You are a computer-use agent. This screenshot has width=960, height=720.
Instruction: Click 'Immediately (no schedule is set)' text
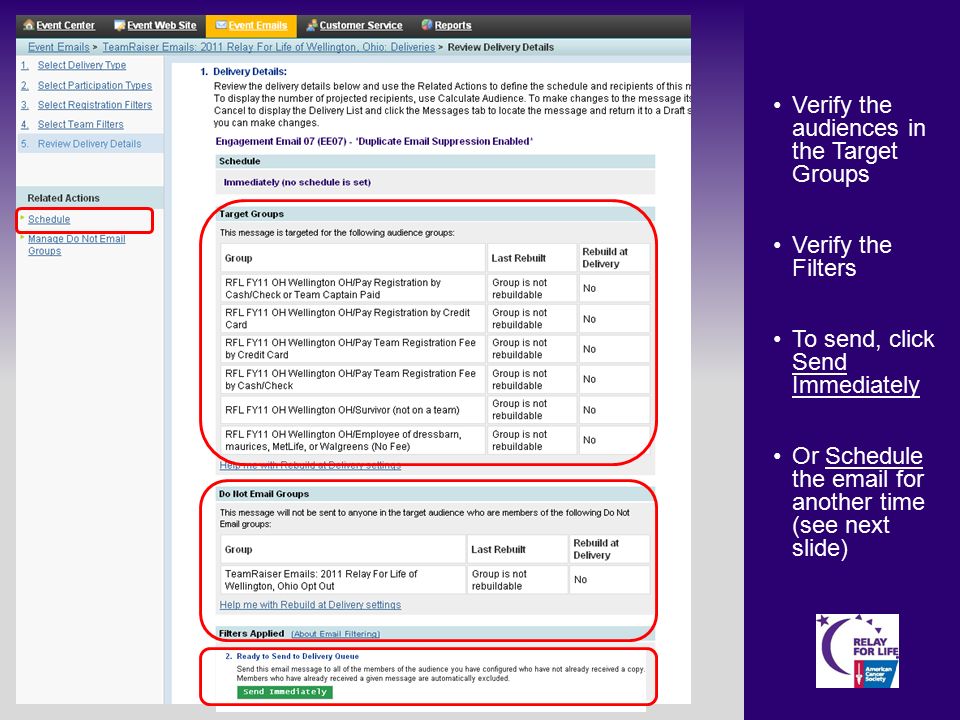coord(297,182)
